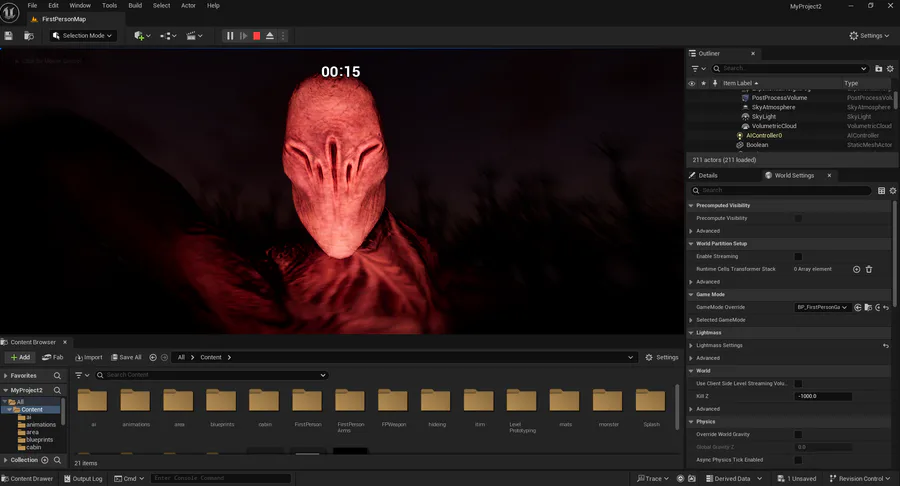Enable Streaming checkbox in World Partition Setup
This screenshot has width=900, height=486.
click(x=798, y=256)
